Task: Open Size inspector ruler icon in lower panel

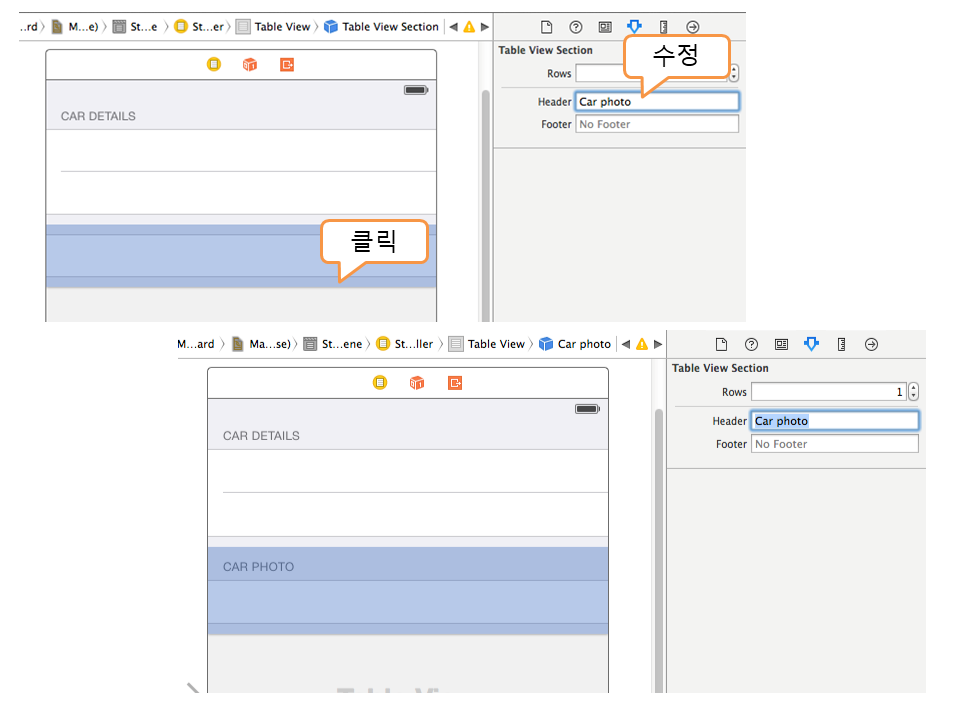Action: (841, 344)
